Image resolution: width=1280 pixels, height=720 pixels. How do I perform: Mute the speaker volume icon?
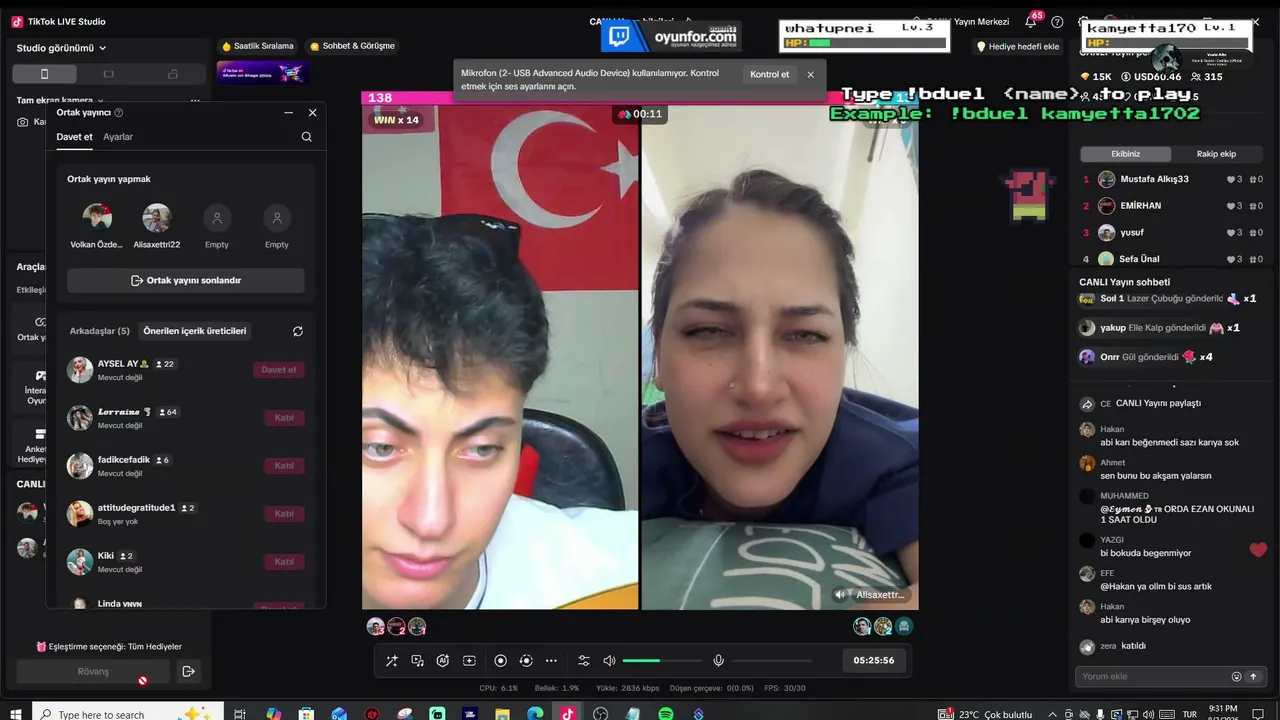609,661
